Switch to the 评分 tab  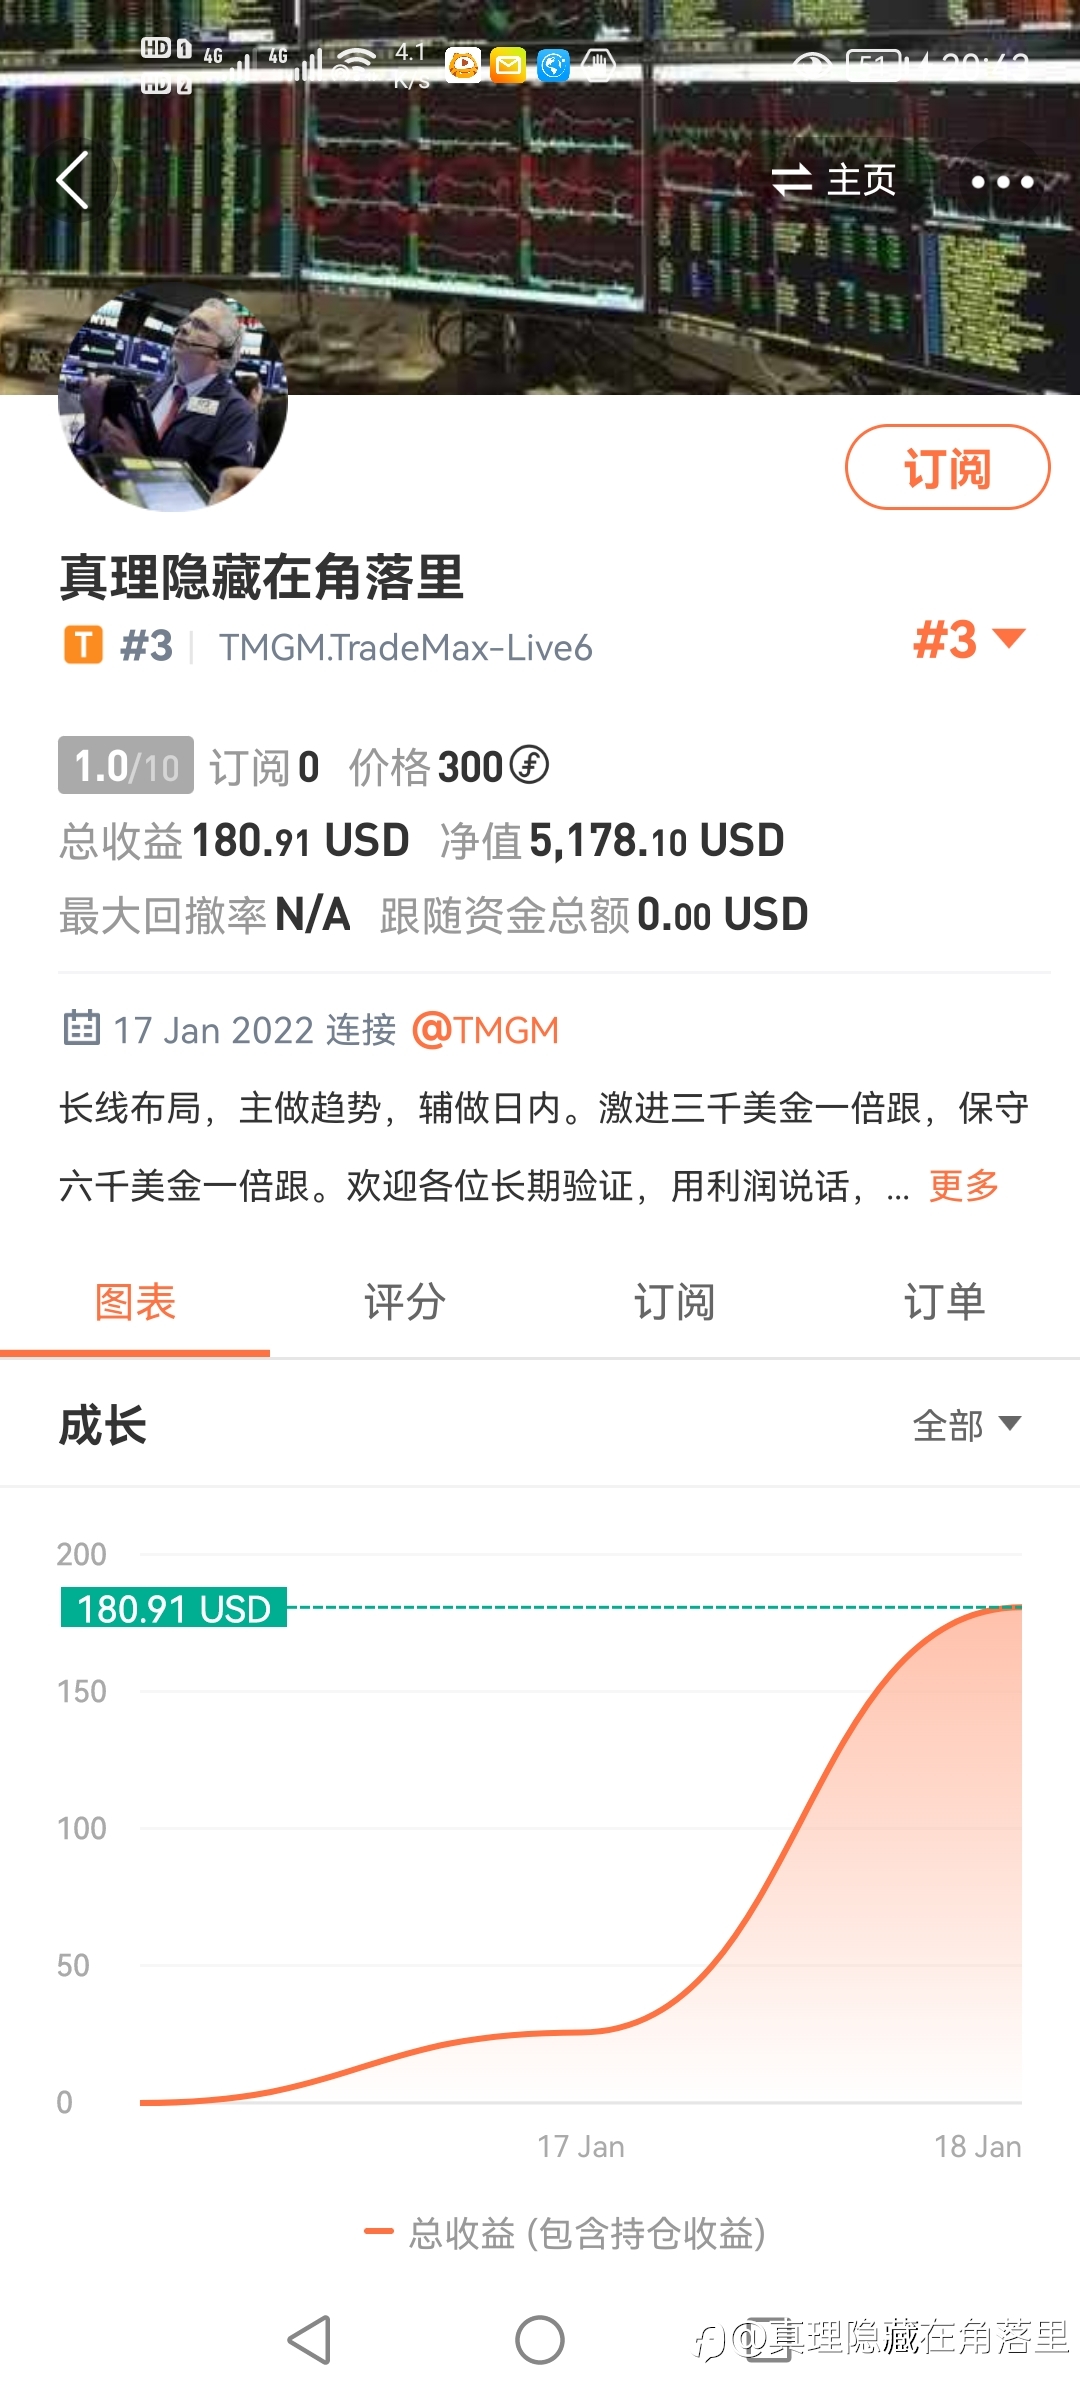[x=405, y=1302]
